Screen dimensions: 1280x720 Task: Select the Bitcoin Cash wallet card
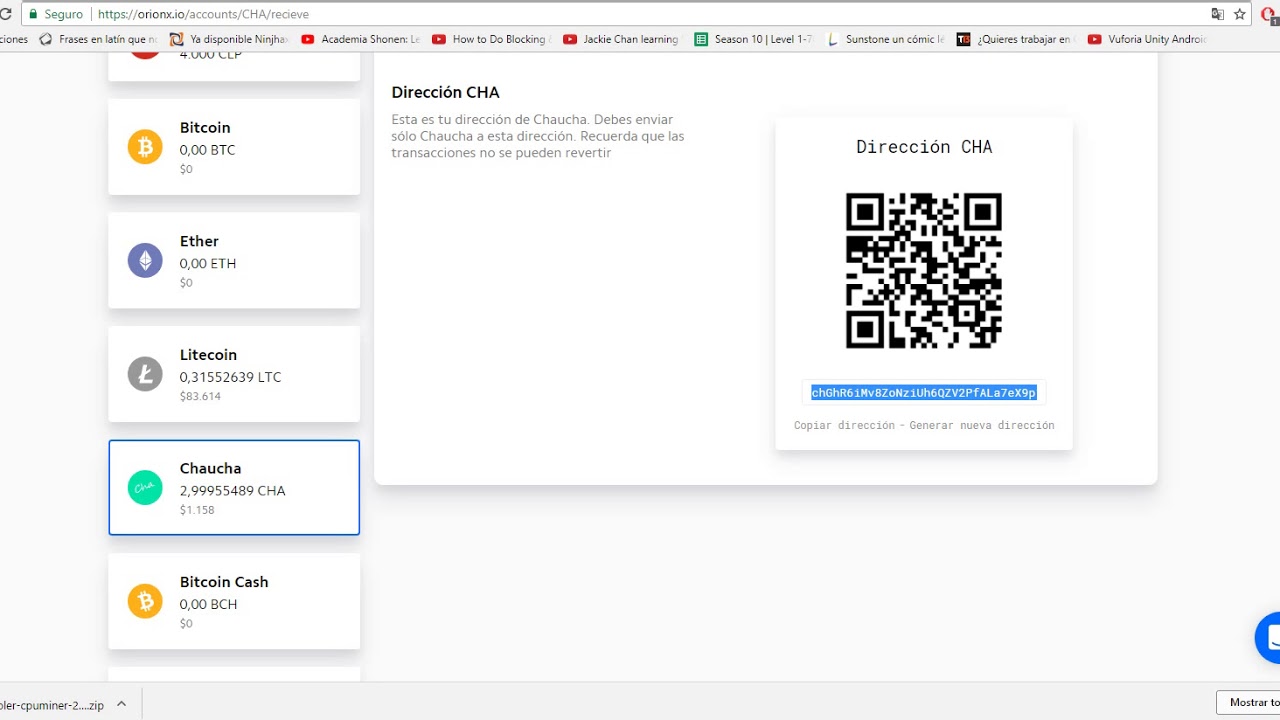click(x=234, y=601)
